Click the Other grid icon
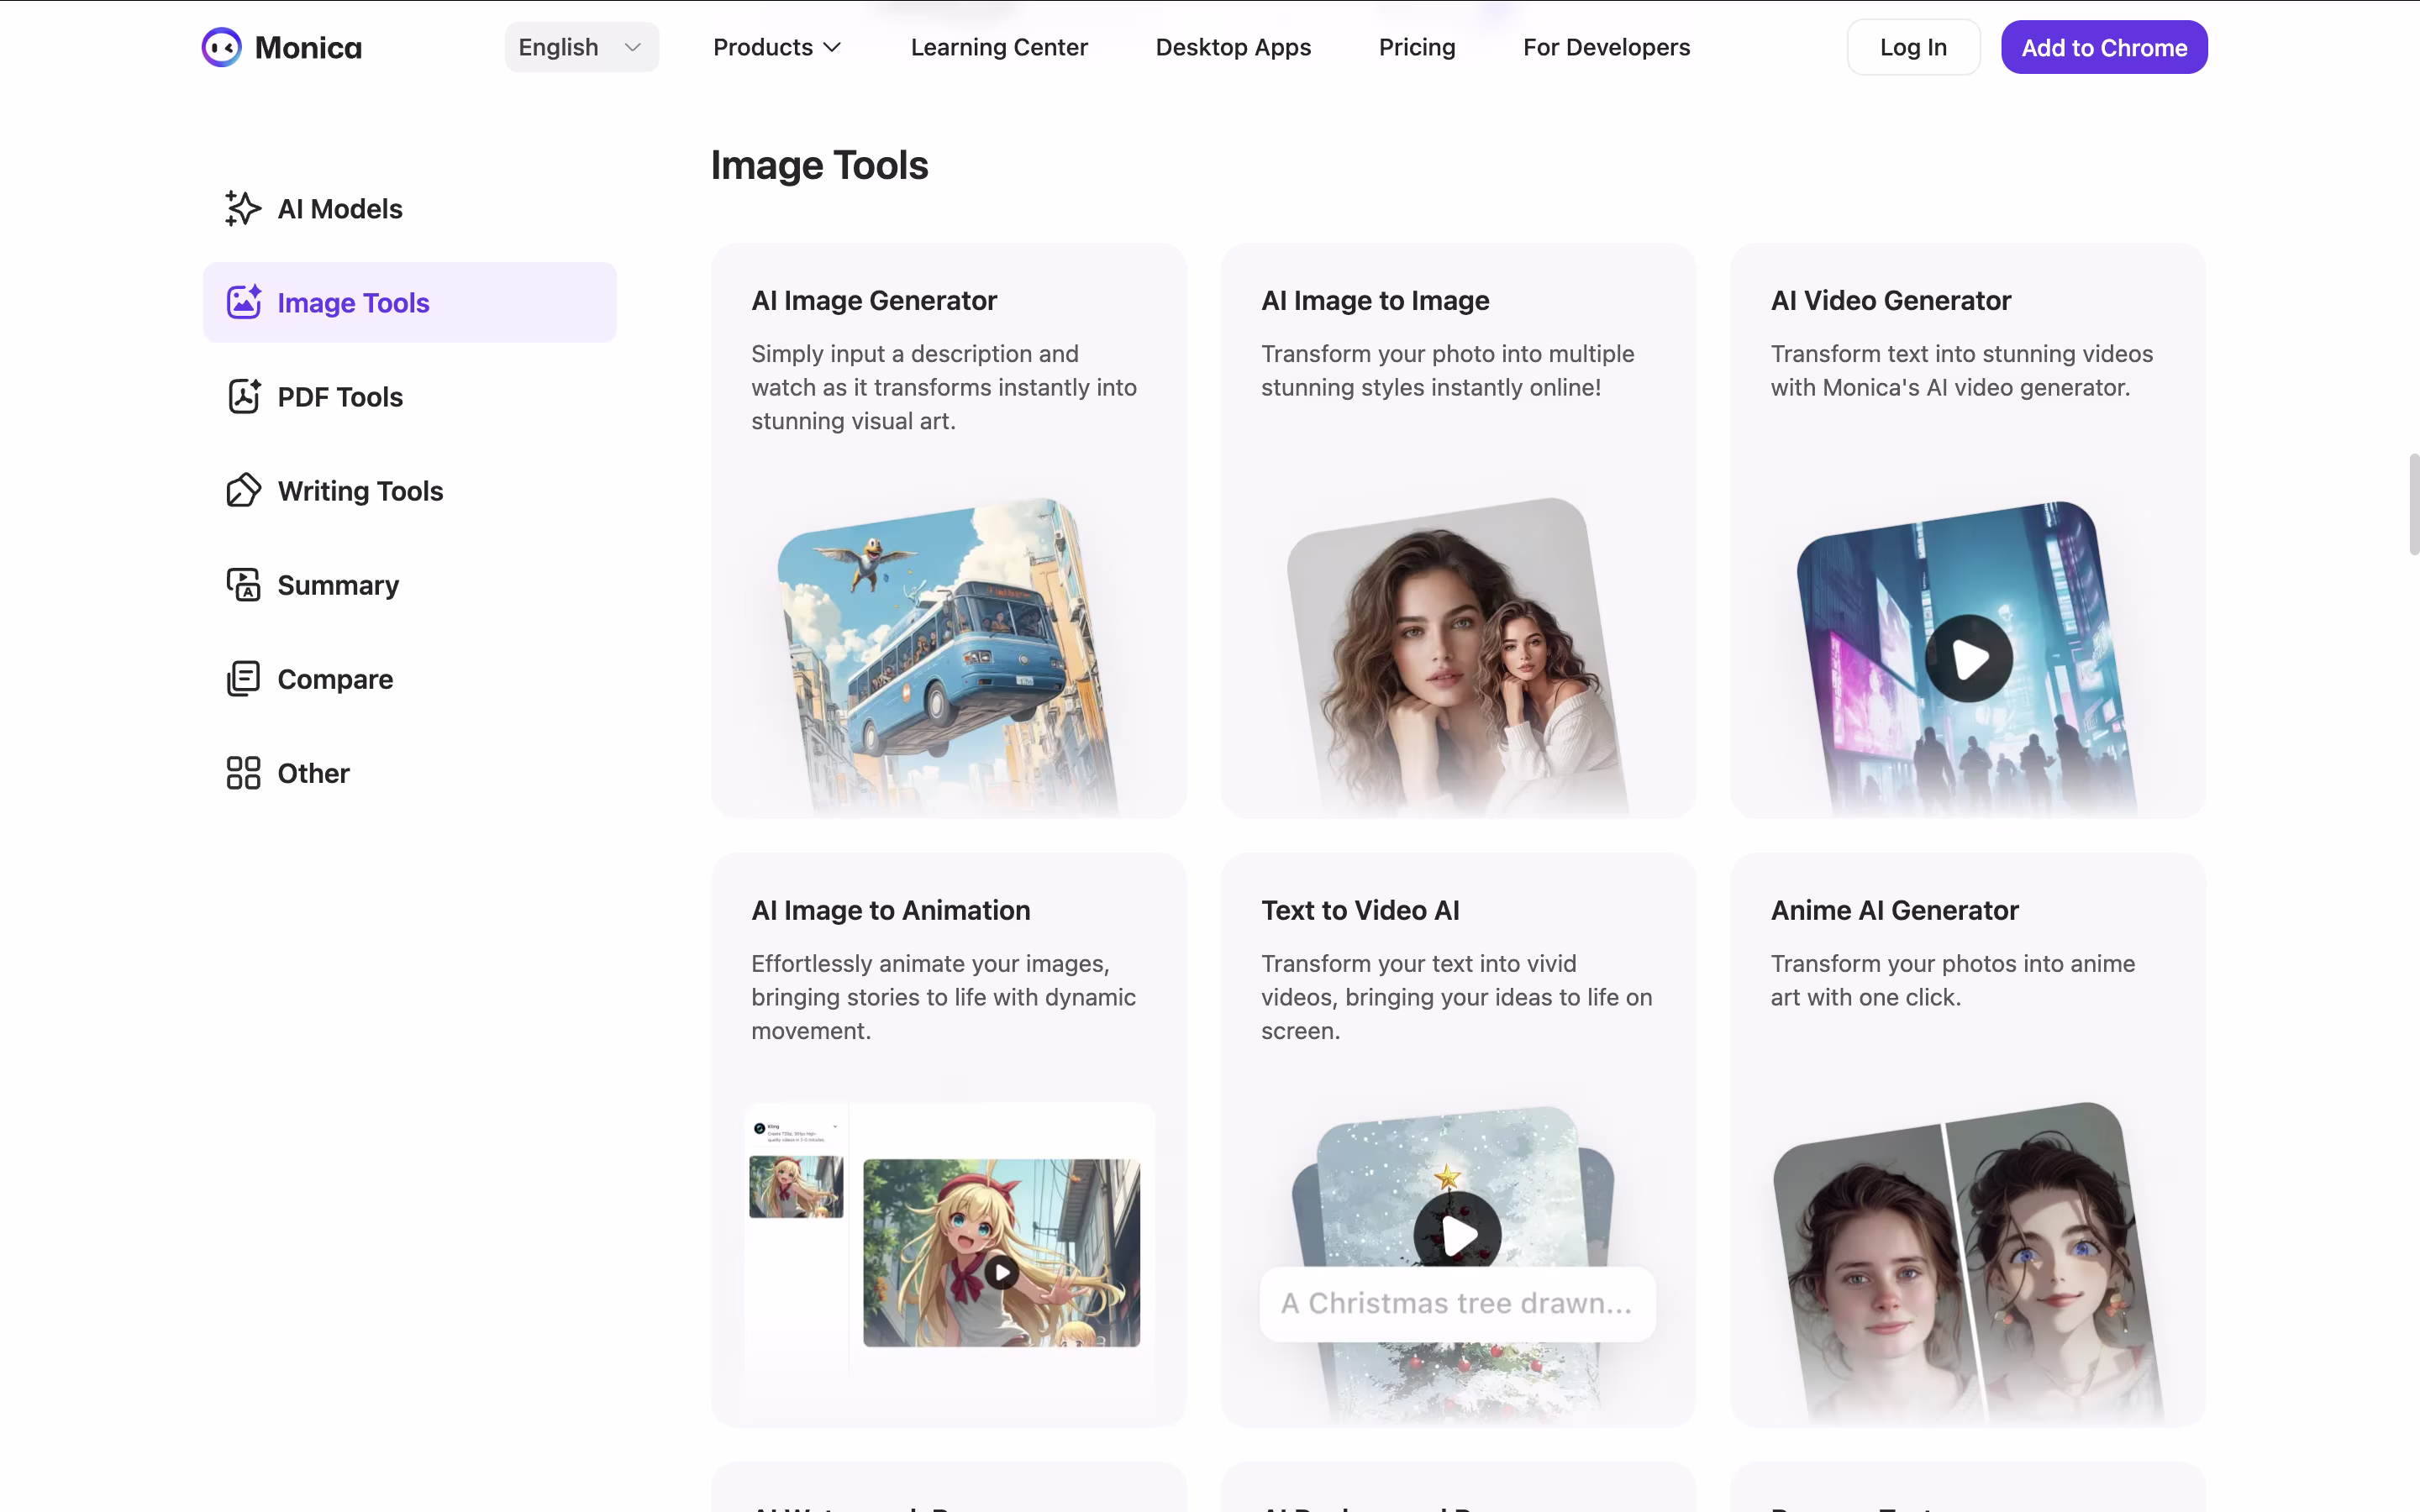The image size is (2420, 1512). (243, 773)
